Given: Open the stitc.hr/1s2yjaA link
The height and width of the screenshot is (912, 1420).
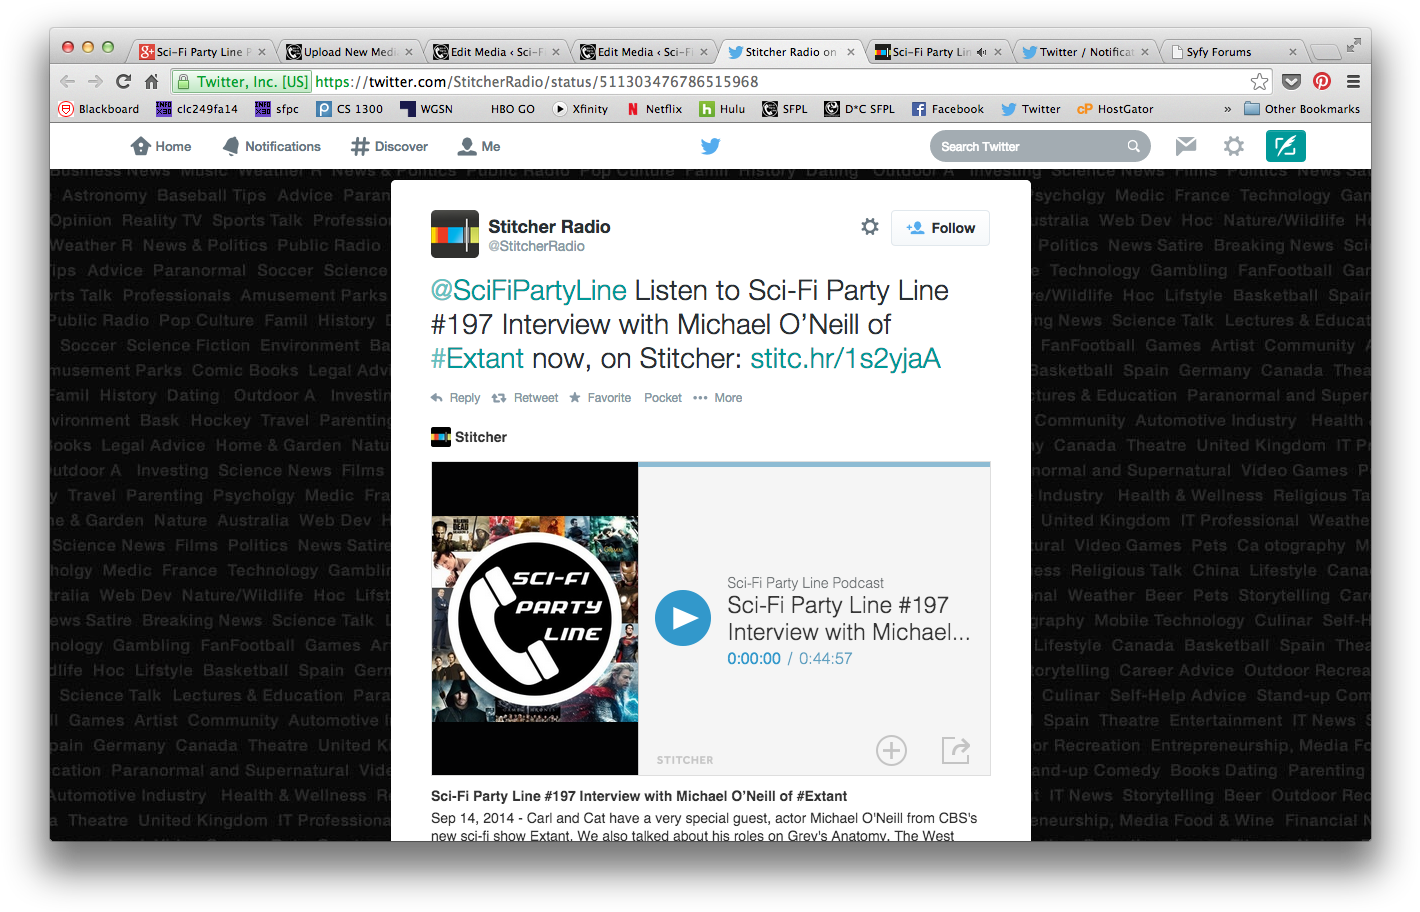Looking at the screenshot, I should [845, 358].
